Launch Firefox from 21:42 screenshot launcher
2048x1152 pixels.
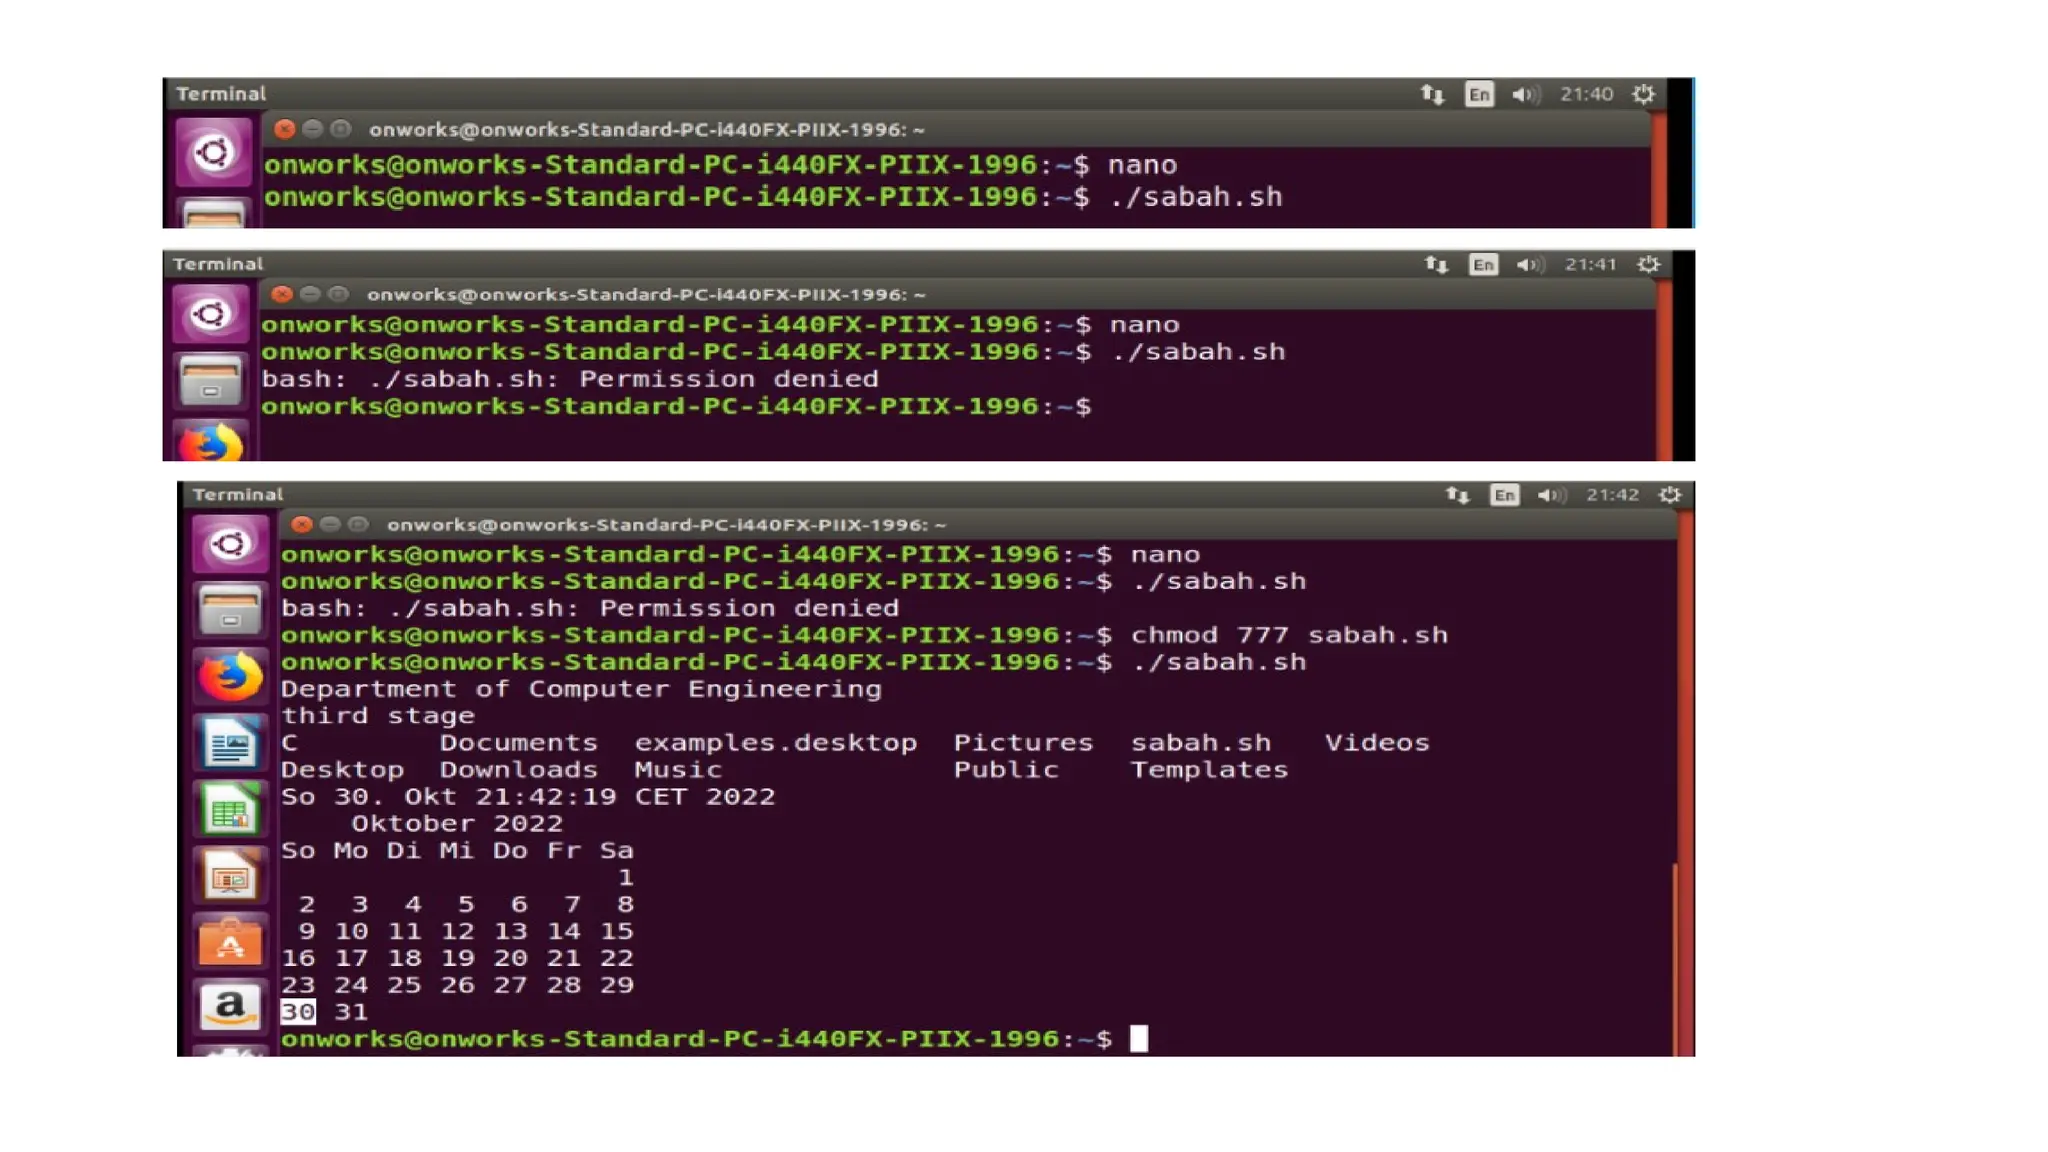[x=230, y=677]
